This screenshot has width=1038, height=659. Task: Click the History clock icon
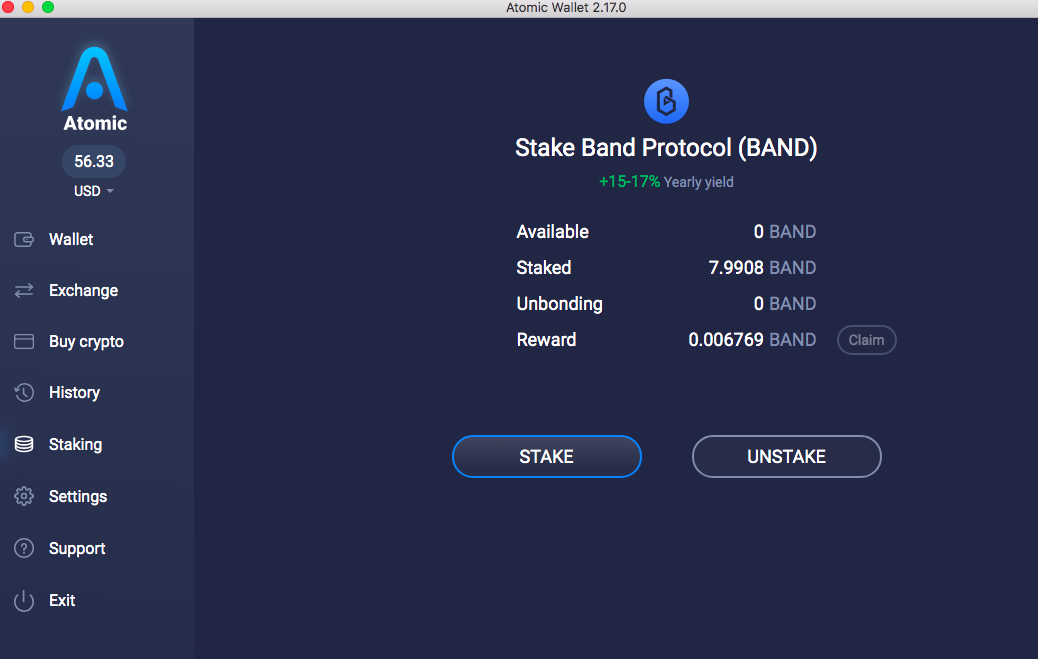[24, 393]
